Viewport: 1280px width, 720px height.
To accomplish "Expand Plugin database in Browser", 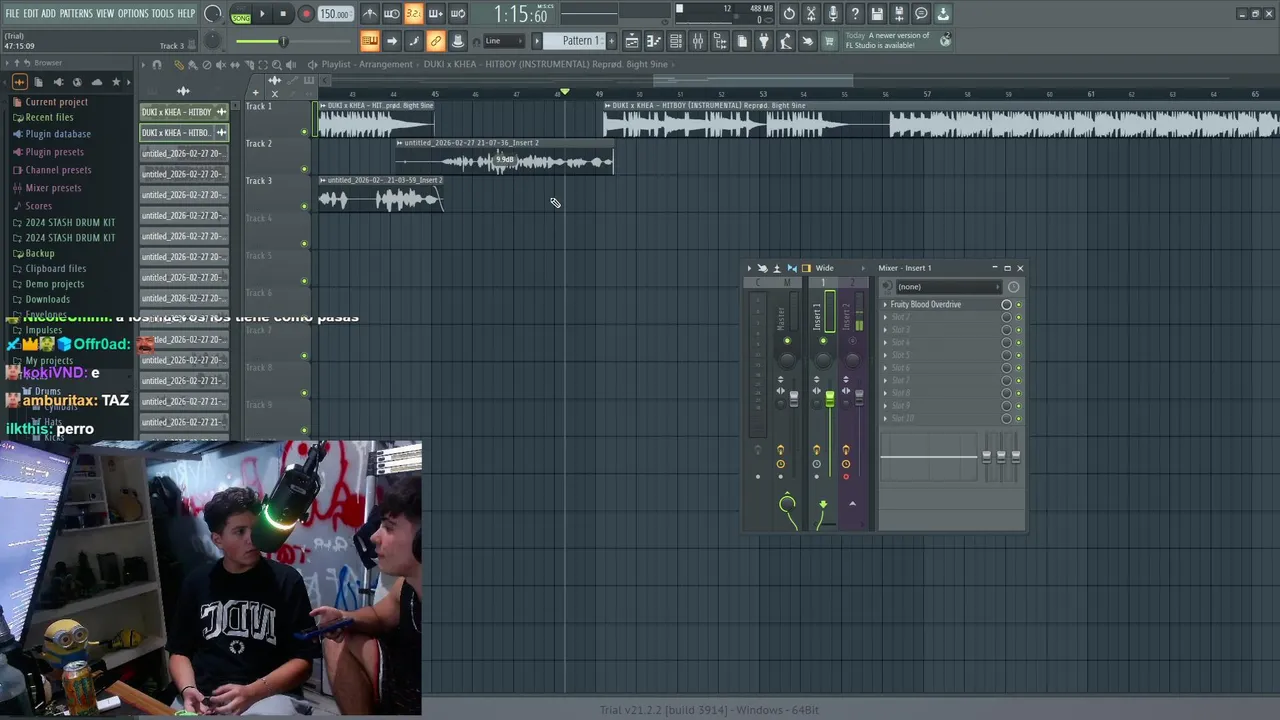I will pos(58,134).
